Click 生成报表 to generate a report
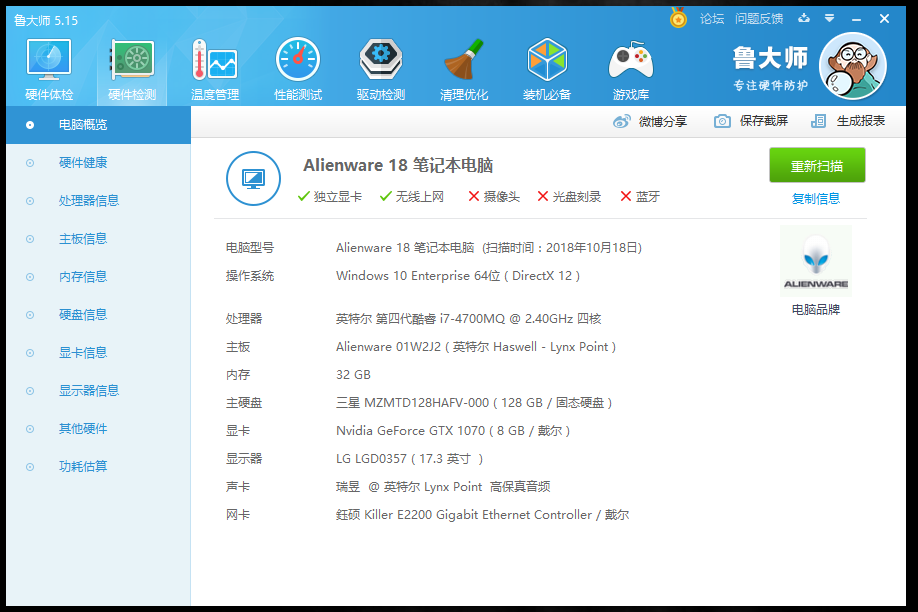 [x=848, y=121]
